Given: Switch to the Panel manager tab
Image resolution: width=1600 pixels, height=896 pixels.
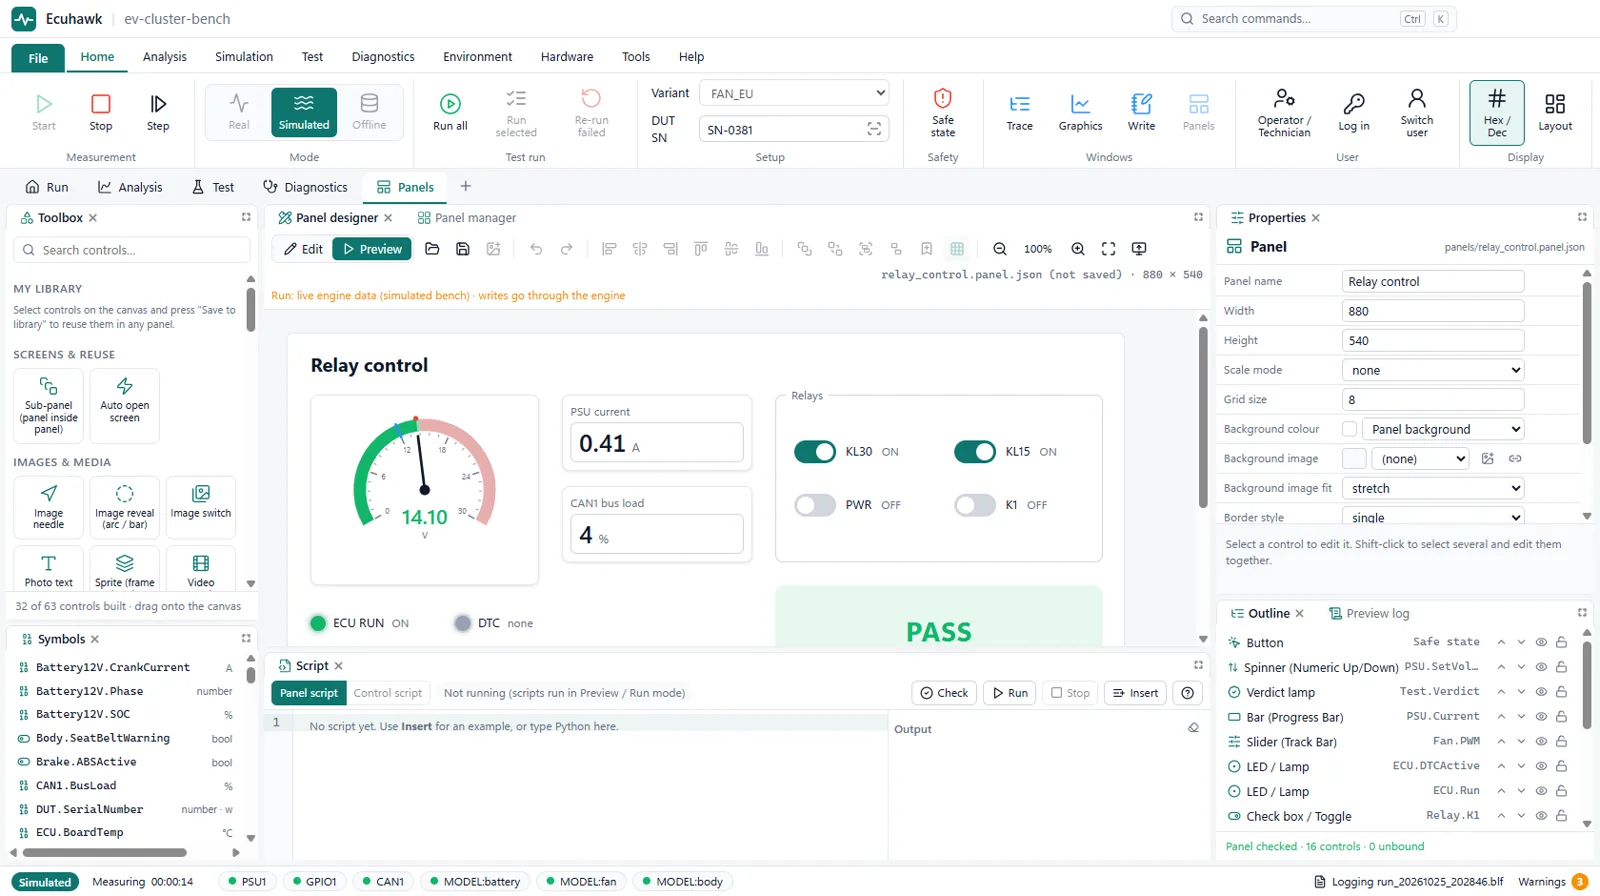Looking at the screenshot, I should click(x=467, y=218).
